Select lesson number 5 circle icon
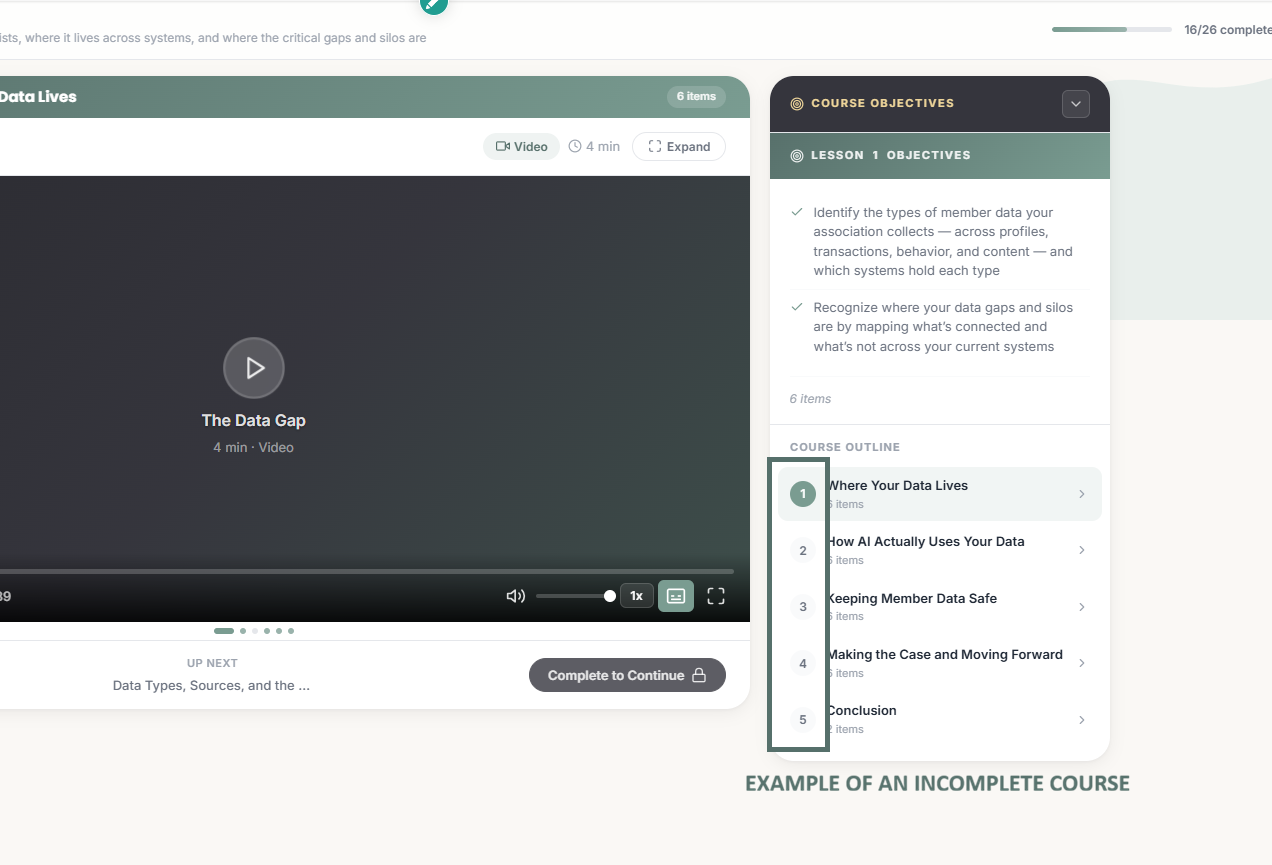 tap(802, 720)
